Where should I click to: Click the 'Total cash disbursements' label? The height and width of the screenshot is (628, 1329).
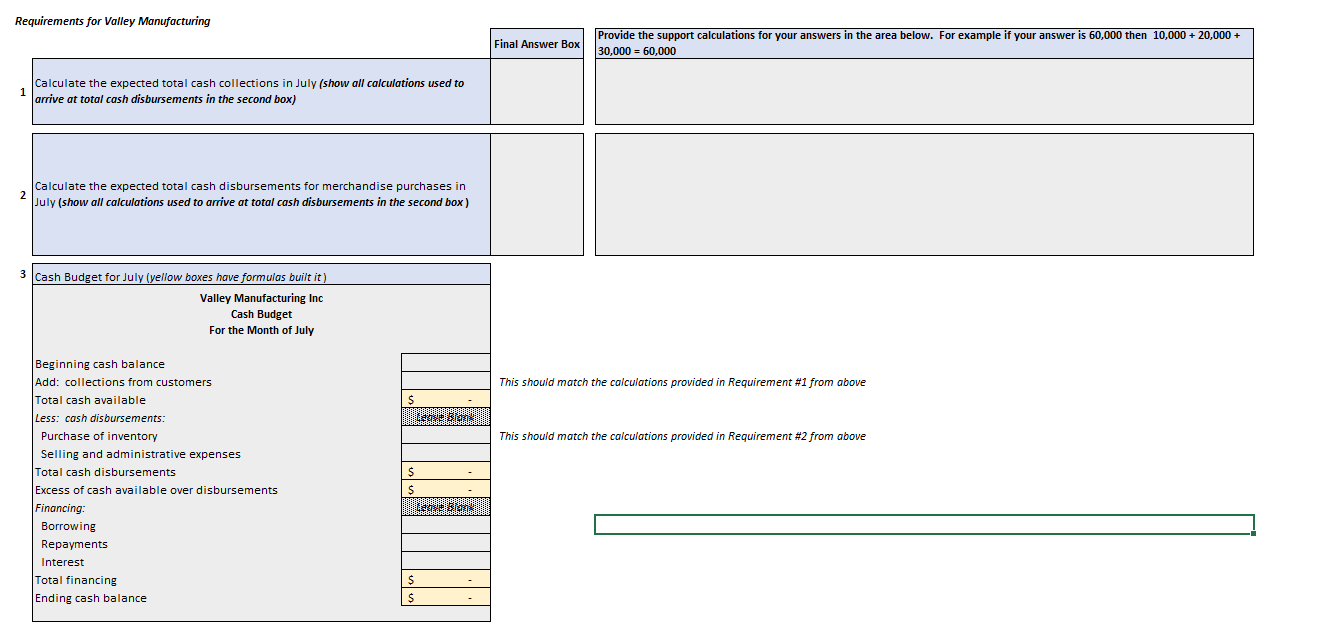pos(105,472)
